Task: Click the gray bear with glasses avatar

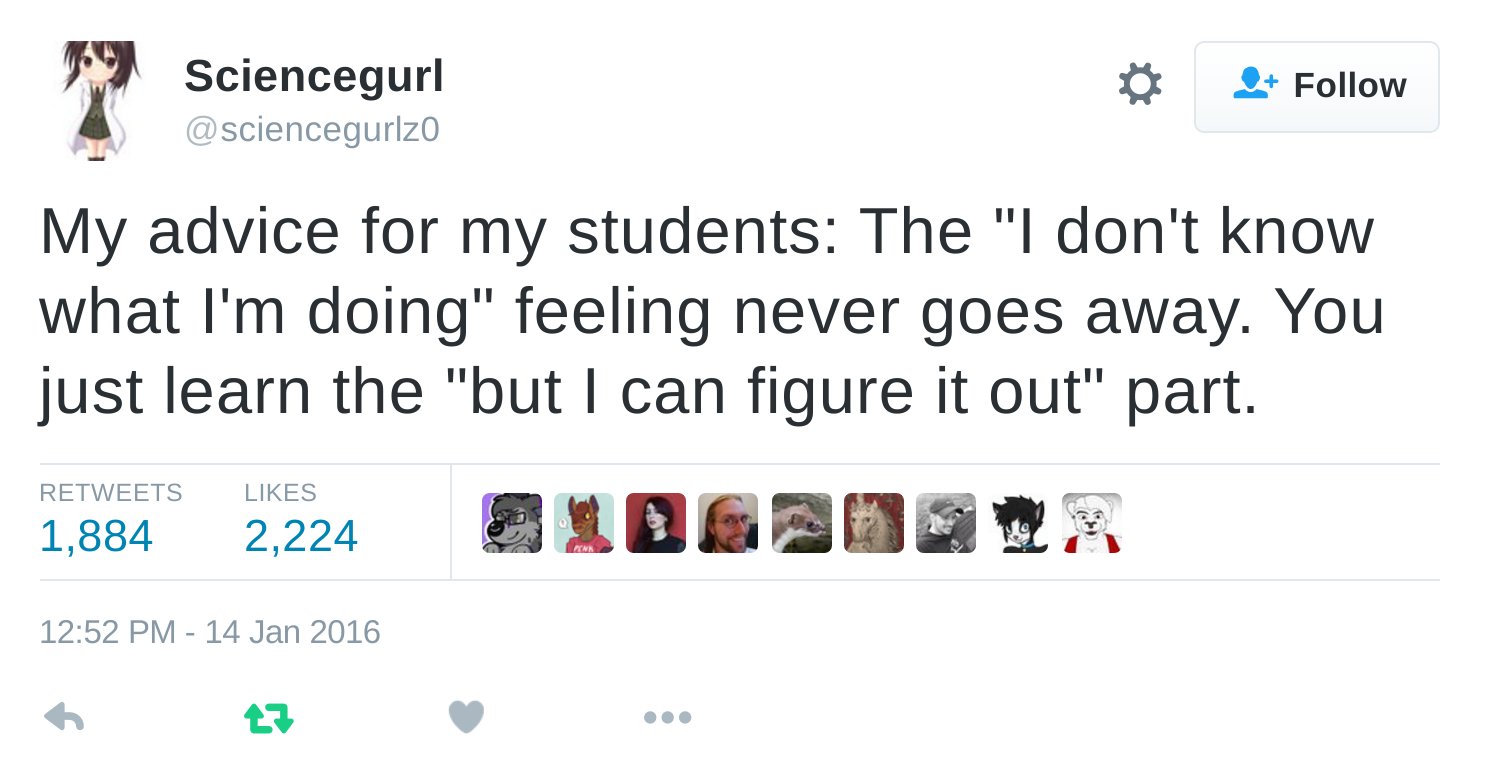Action: (512, 523)
